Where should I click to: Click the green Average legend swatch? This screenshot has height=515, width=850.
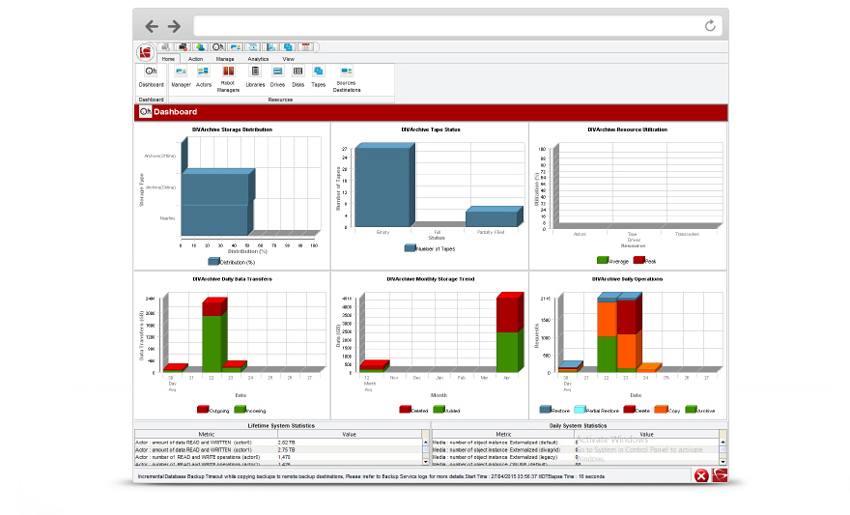point(602,260)
